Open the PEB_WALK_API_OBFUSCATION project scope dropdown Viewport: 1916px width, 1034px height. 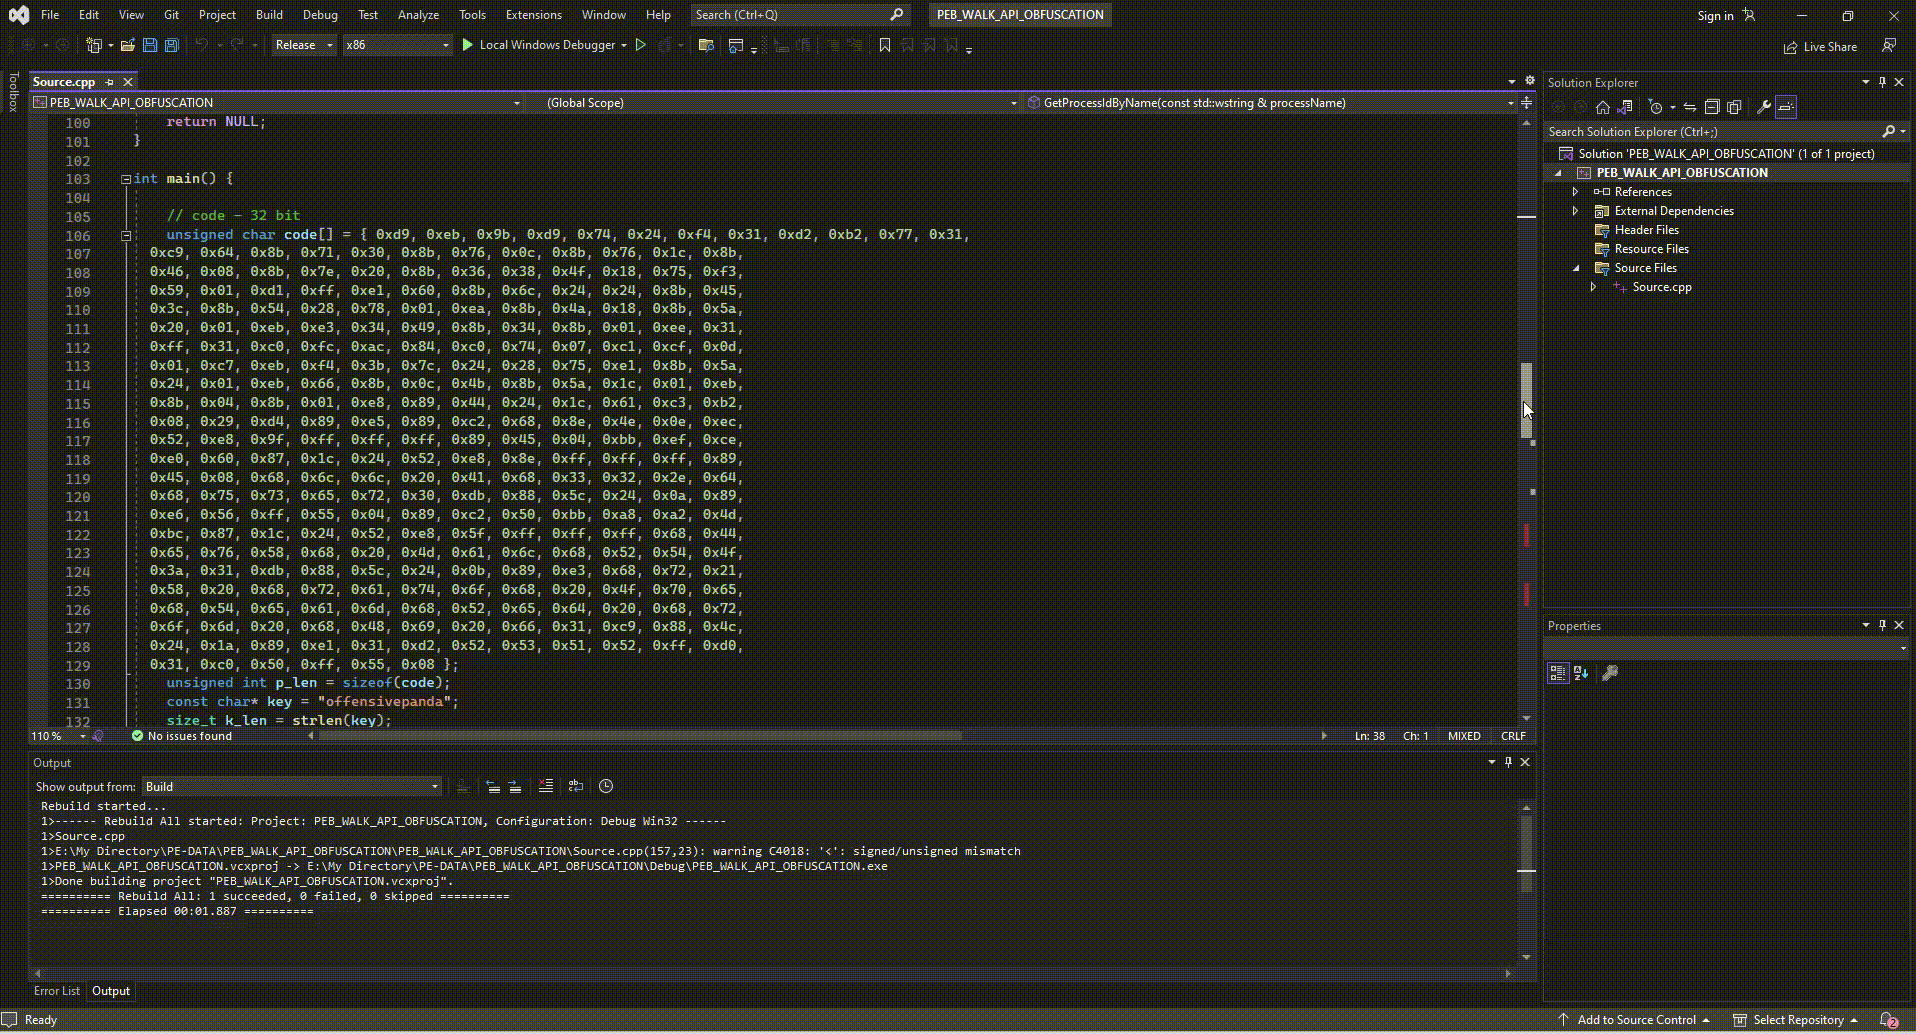pos(277,103)
